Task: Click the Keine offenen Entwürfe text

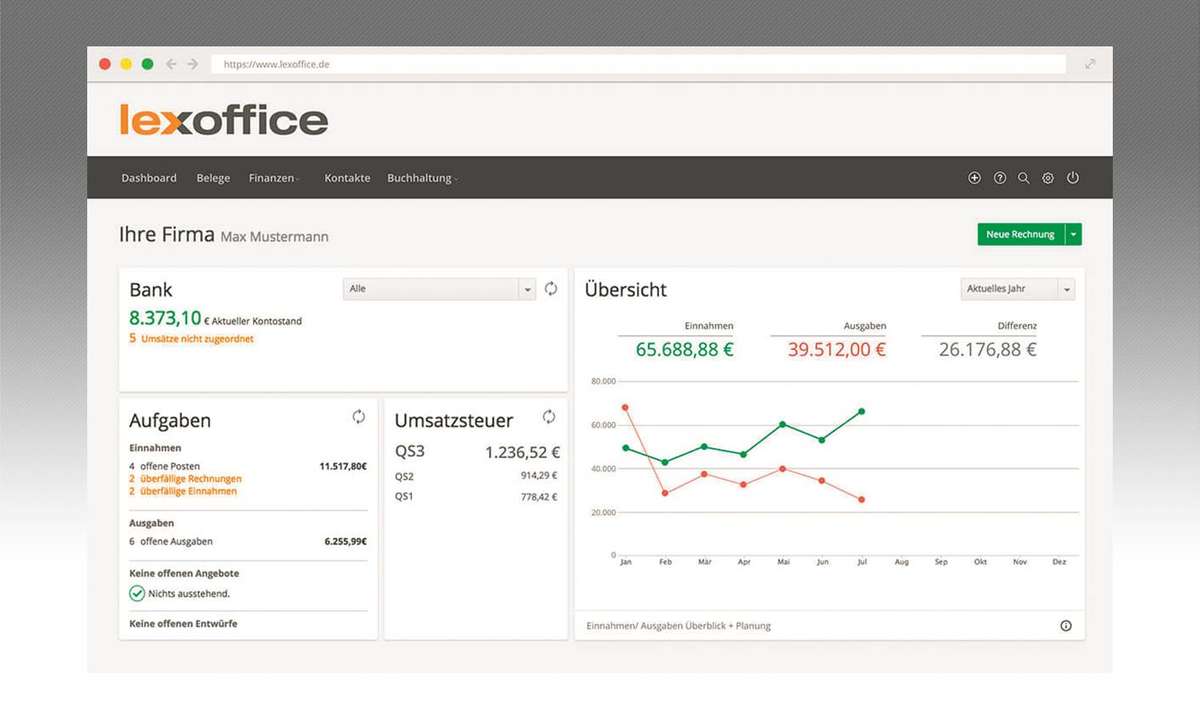Action: pyautogui.click(x=183, y=623)
